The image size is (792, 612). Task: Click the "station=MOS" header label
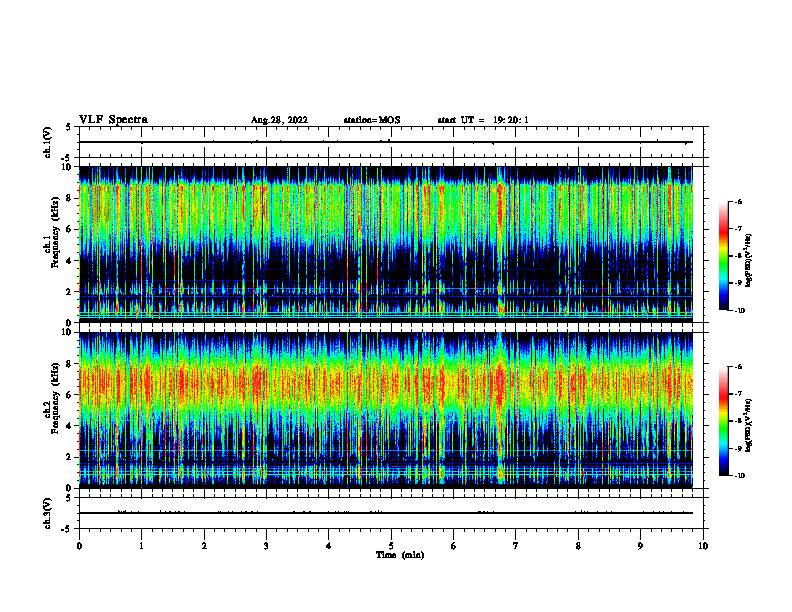[x=372, y=120]
